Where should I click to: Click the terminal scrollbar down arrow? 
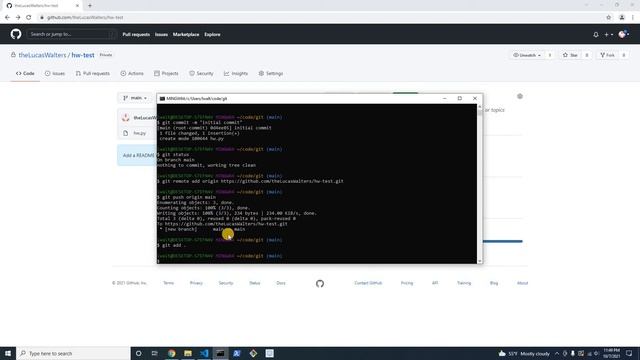point(480,261)
